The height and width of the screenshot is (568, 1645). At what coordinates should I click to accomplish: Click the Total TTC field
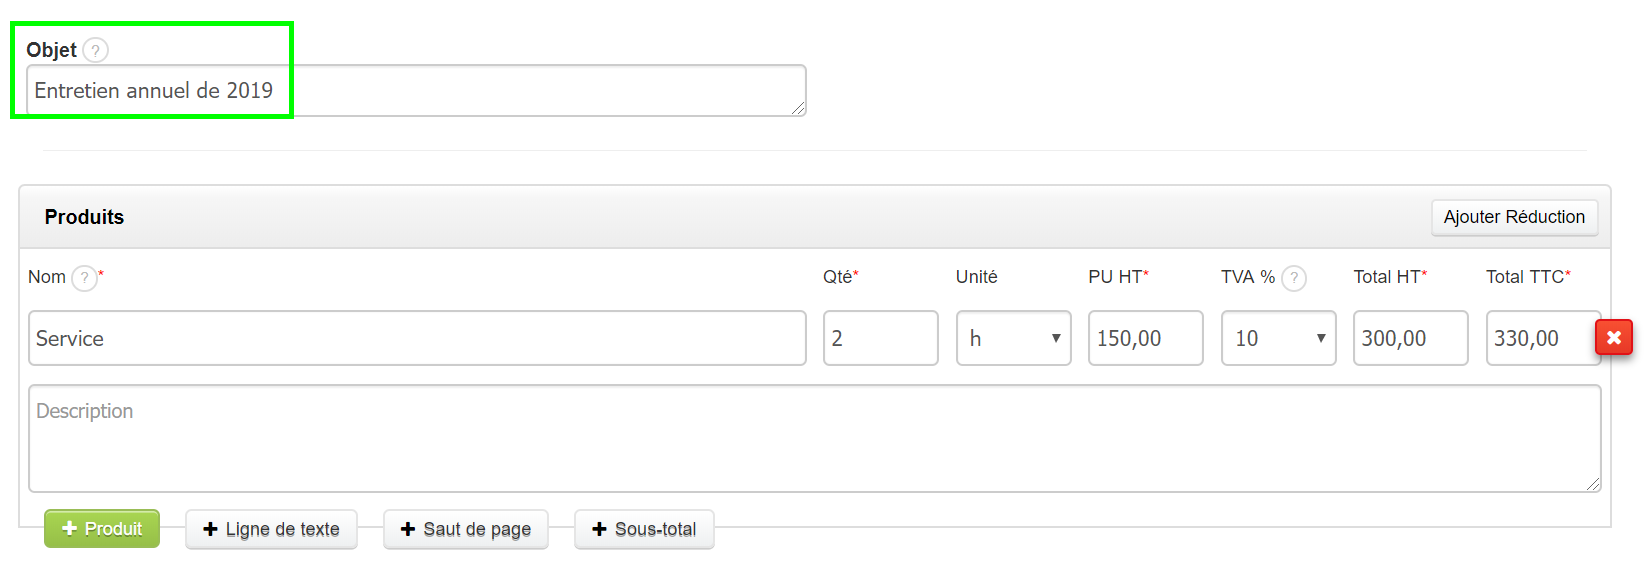click(1540, 338)
